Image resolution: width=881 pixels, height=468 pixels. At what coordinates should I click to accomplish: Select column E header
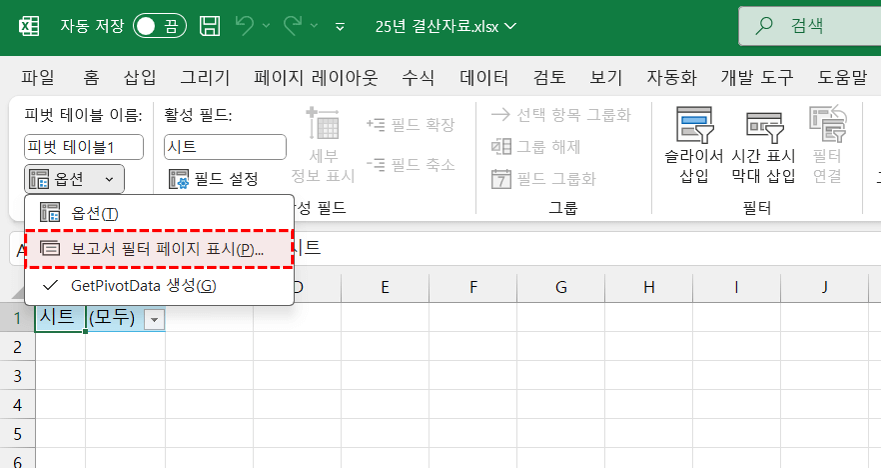(385, 287)
